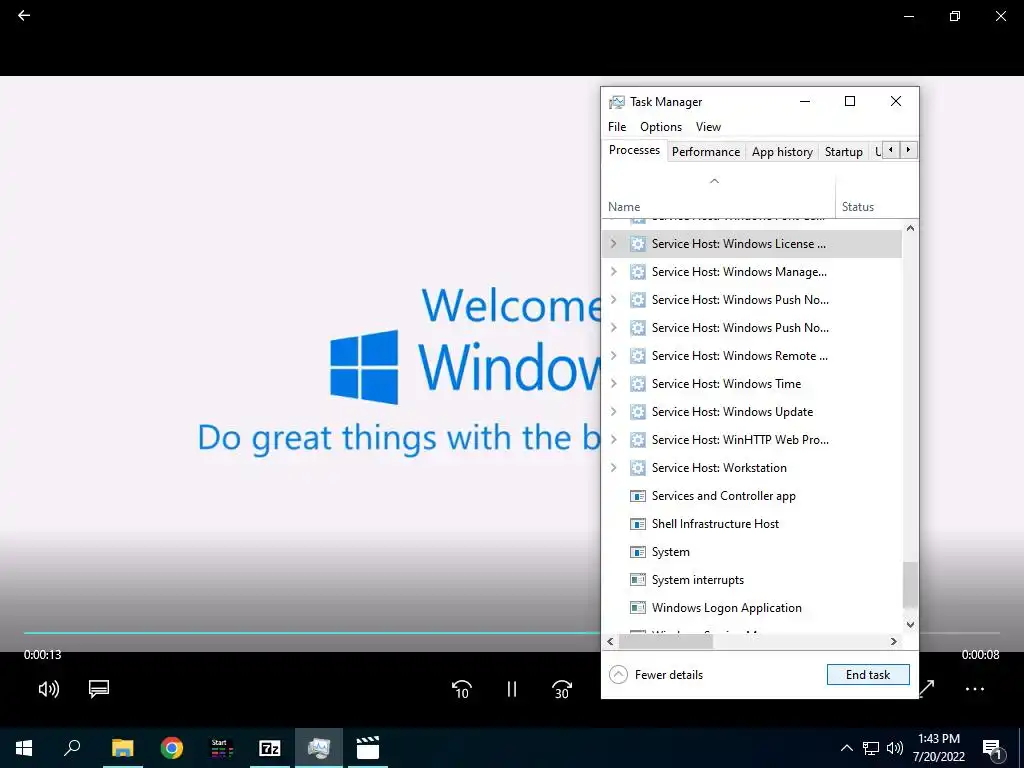Viewport: 1024px width, 768px height.
Task: Show hidden system tray icons
Action: pyautogui.click(x=846, y=748)
